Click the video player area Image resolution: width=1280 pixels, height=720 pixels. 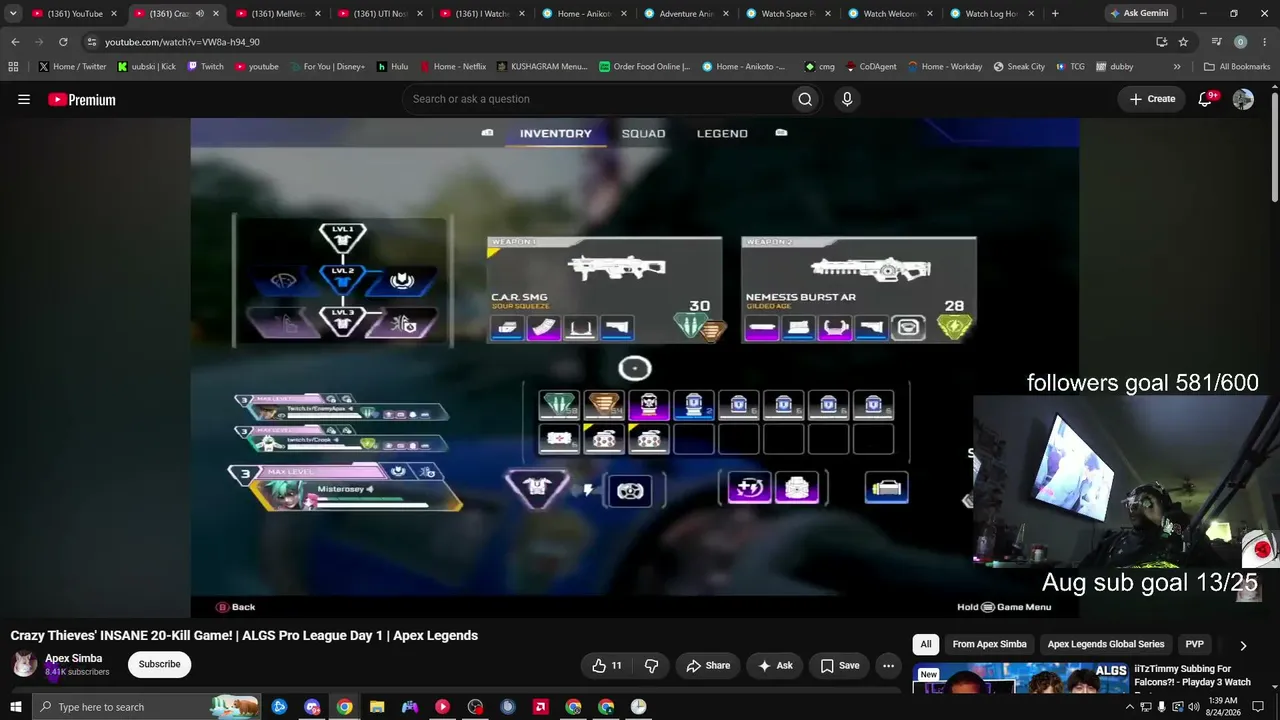click(635, 368)
